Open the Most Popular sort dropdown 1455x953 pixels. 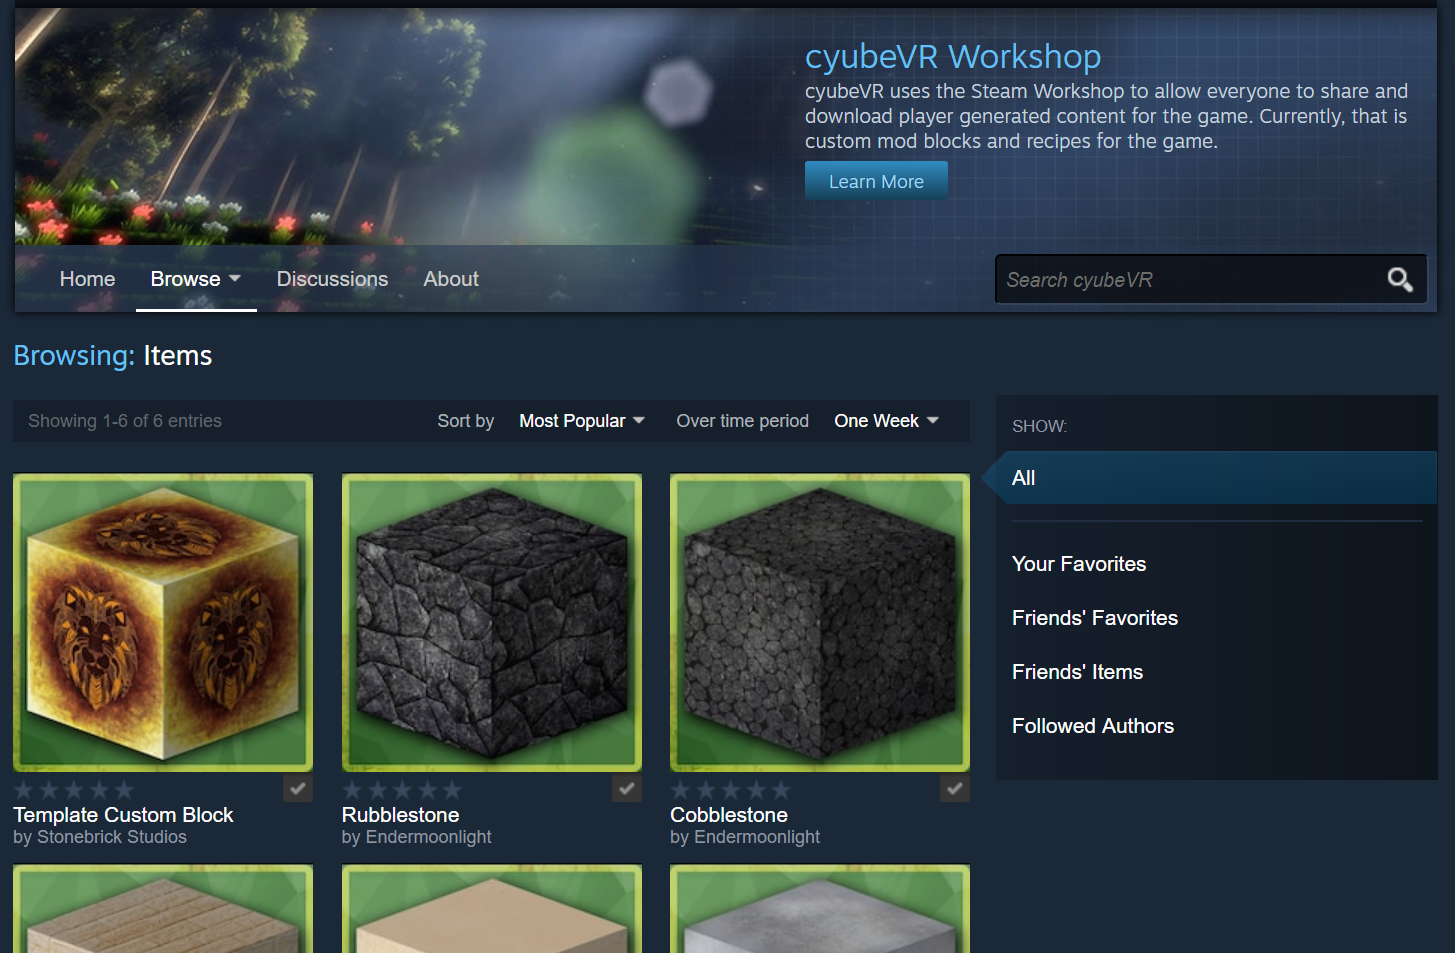click(581, 421)
